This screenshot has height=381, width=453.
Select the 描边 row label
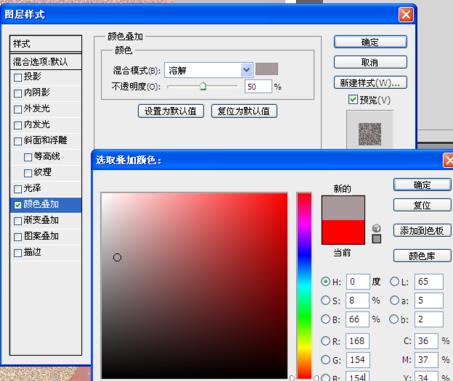tap(32, 252)
